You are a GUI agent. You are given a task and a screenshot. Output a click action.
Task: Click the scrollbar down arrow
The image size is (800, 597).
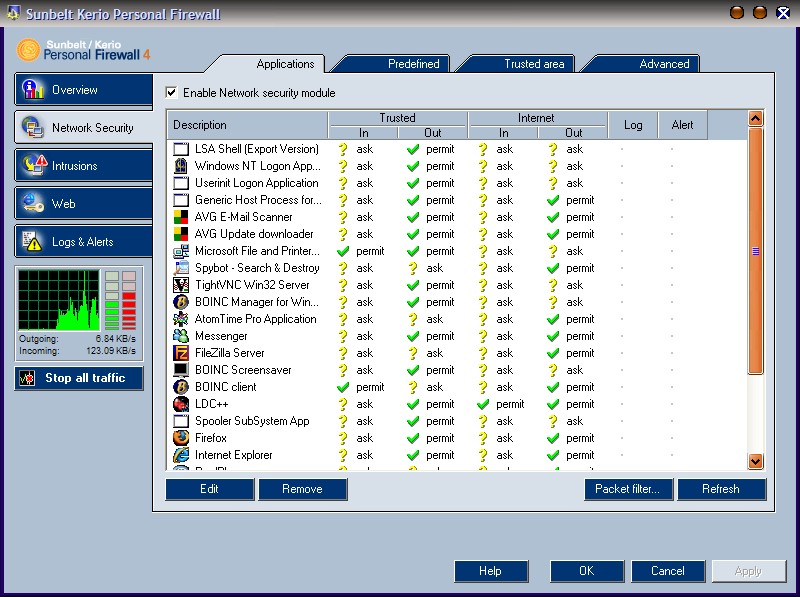(755, 461)
